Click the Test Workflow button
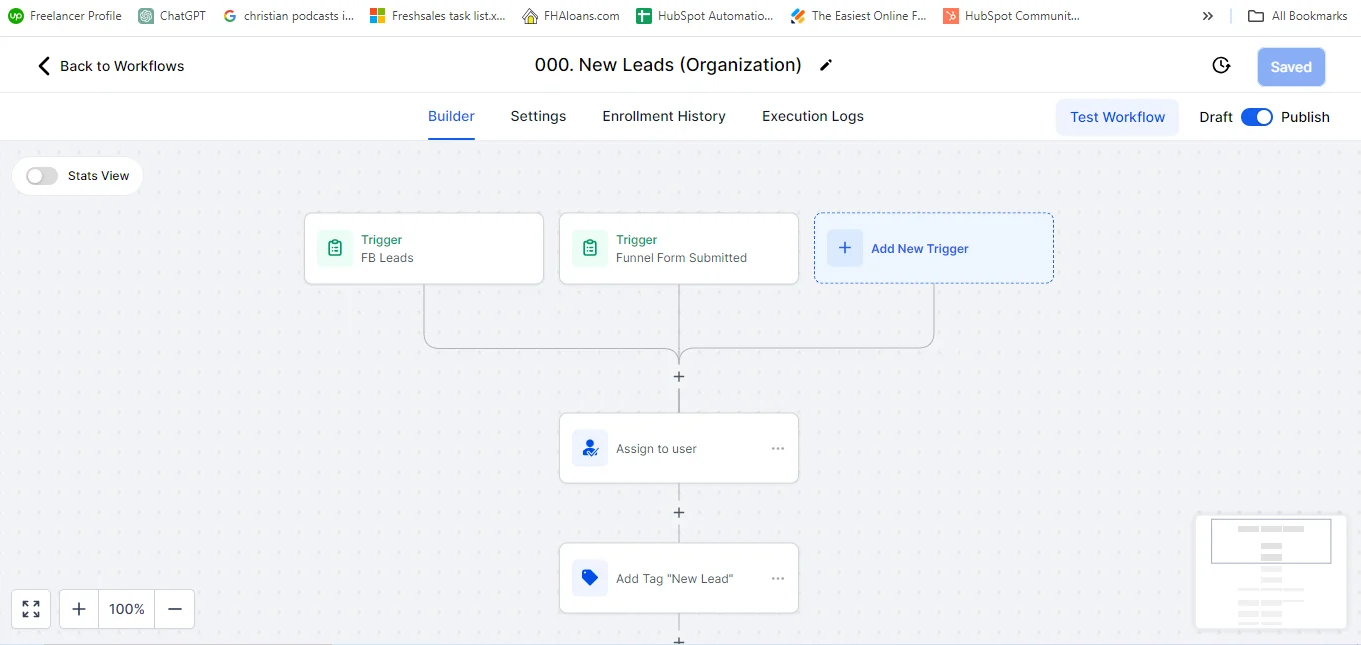1361x645 pixels. tap(1117, 117)
